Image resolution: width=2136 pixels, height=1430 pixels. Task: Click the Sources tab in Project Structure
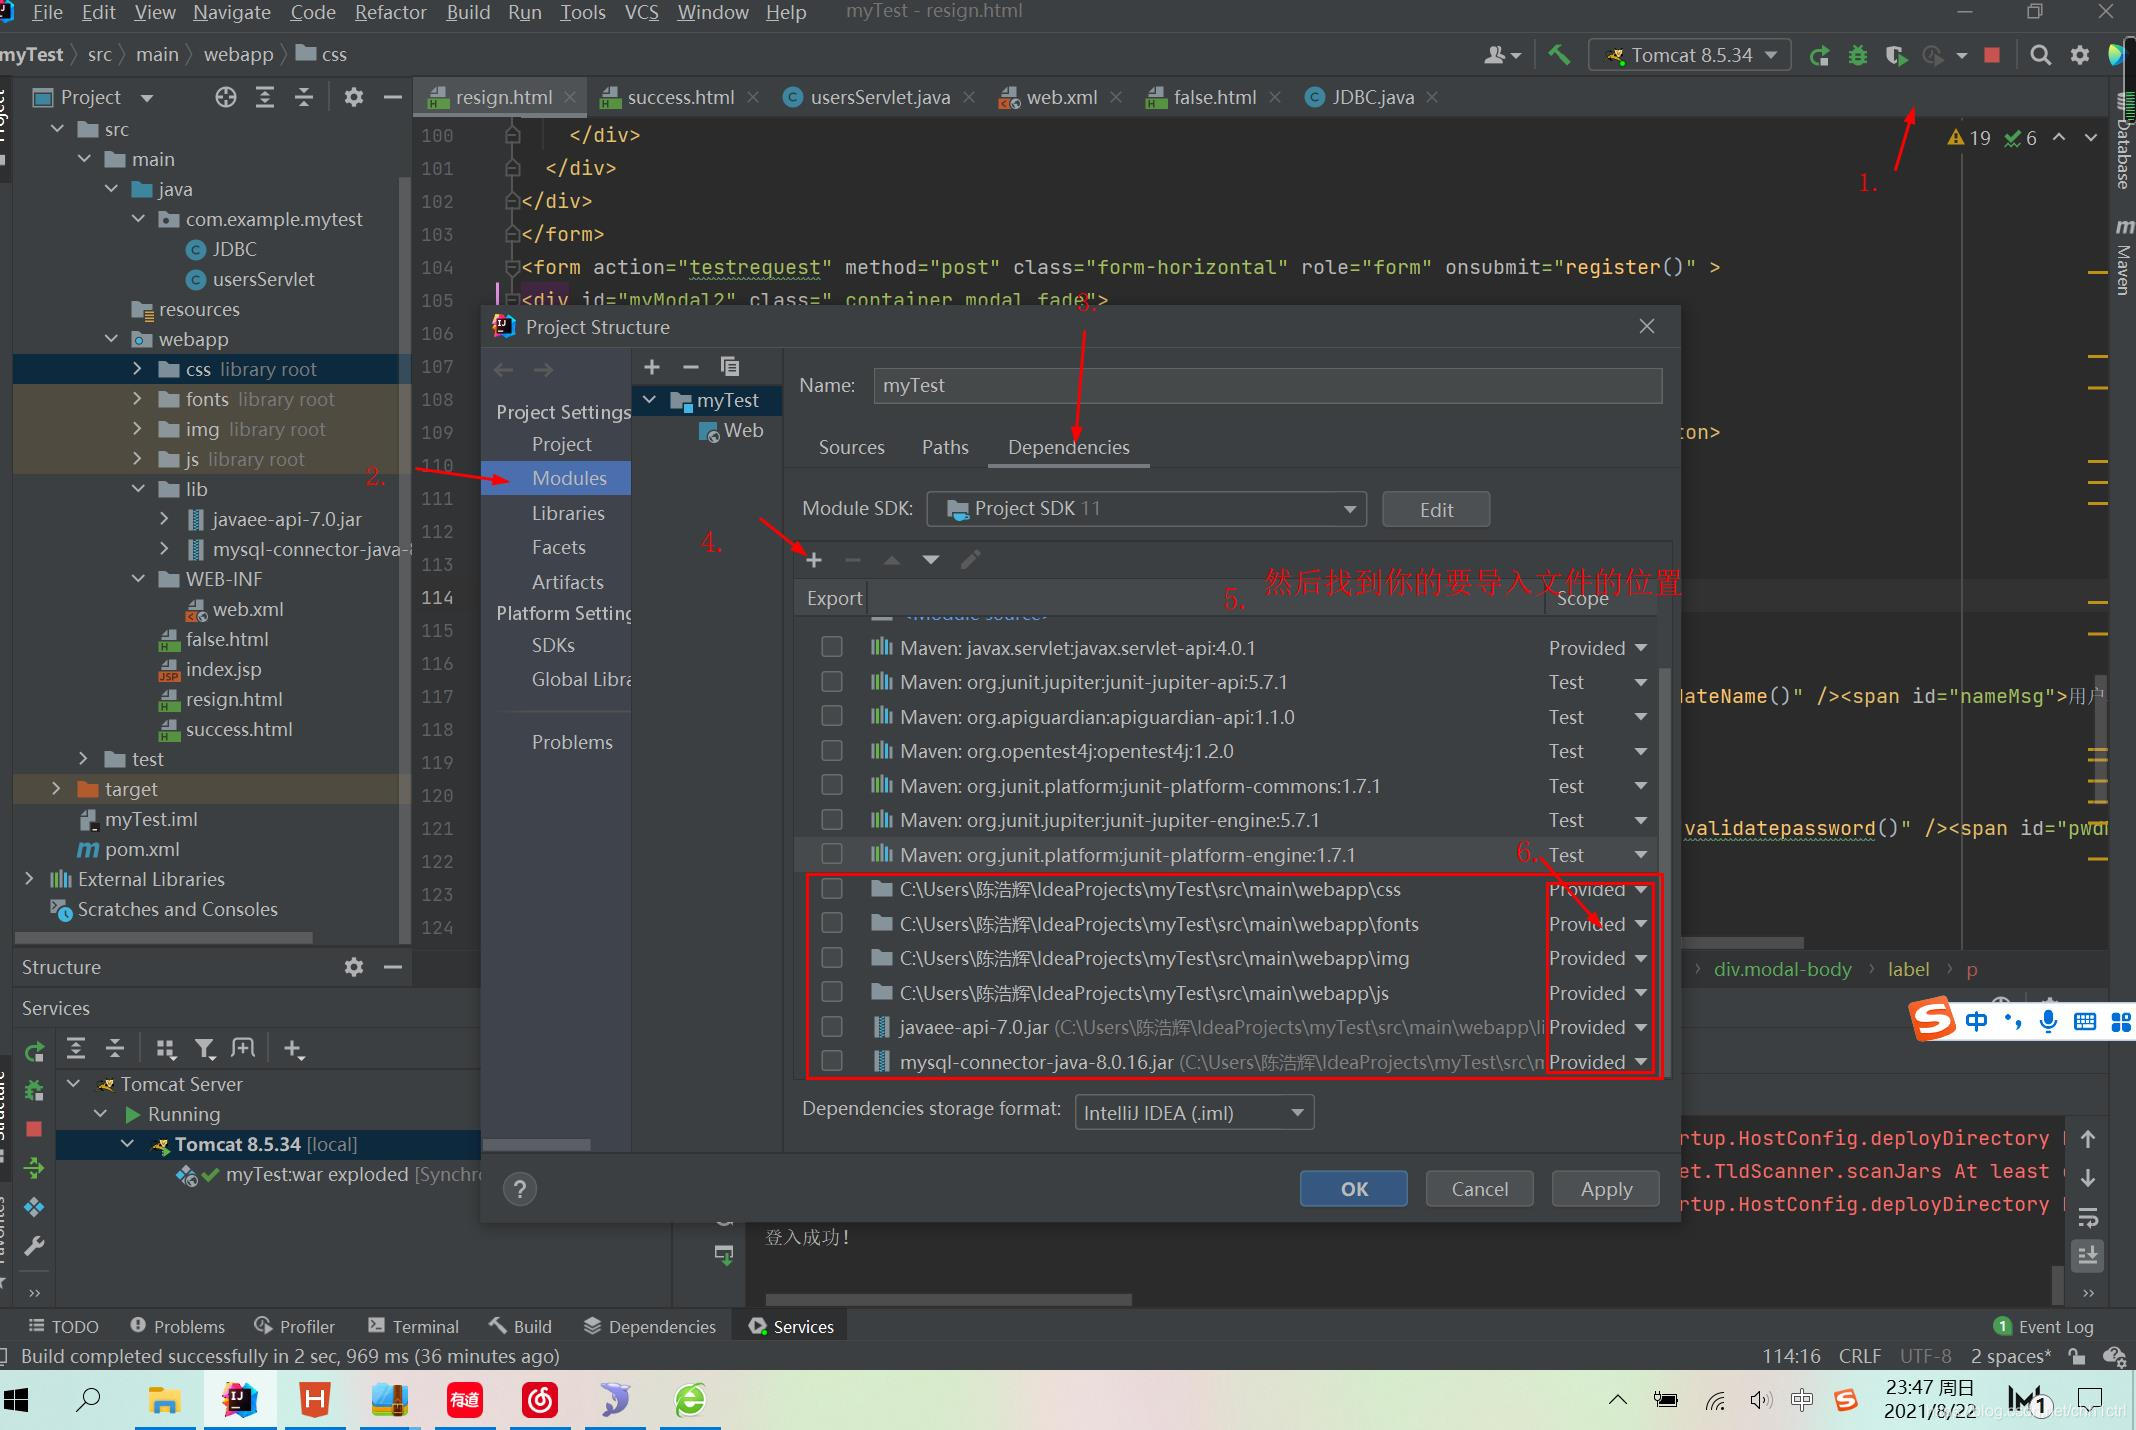(850, 447)
